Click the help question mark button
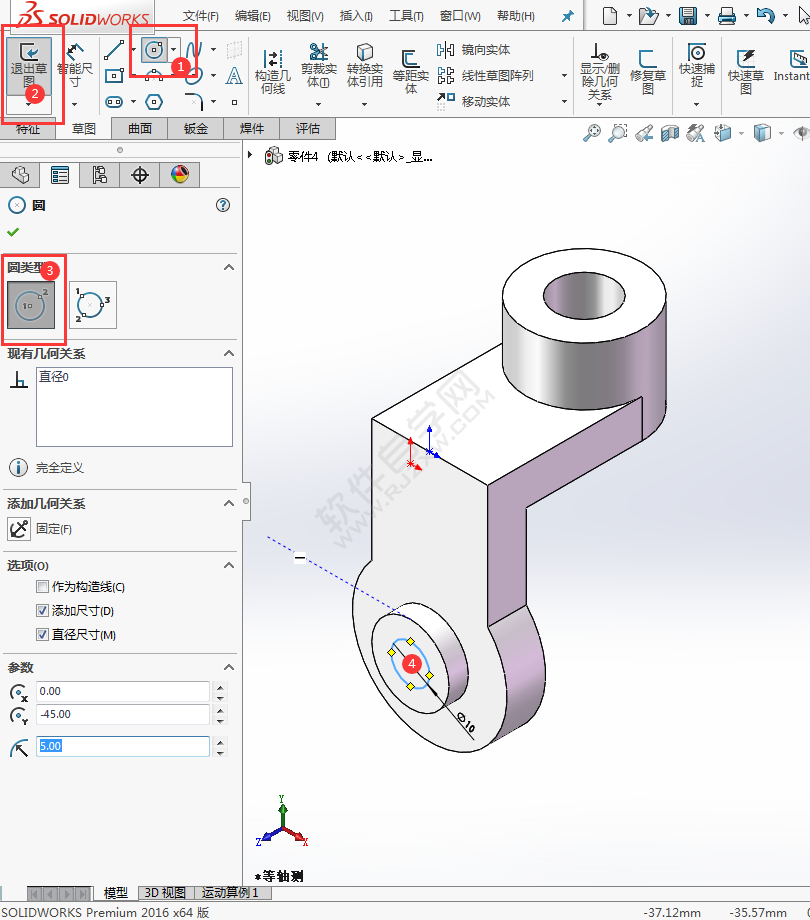 pos(222,205)
